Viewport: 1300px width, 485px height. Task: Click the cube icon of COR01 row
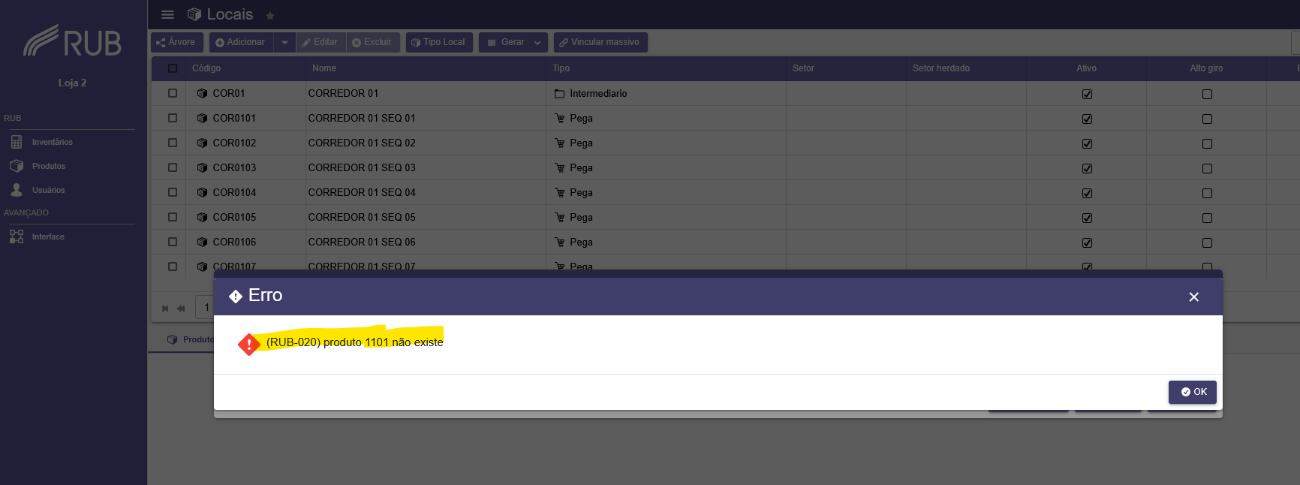[202, 94]
